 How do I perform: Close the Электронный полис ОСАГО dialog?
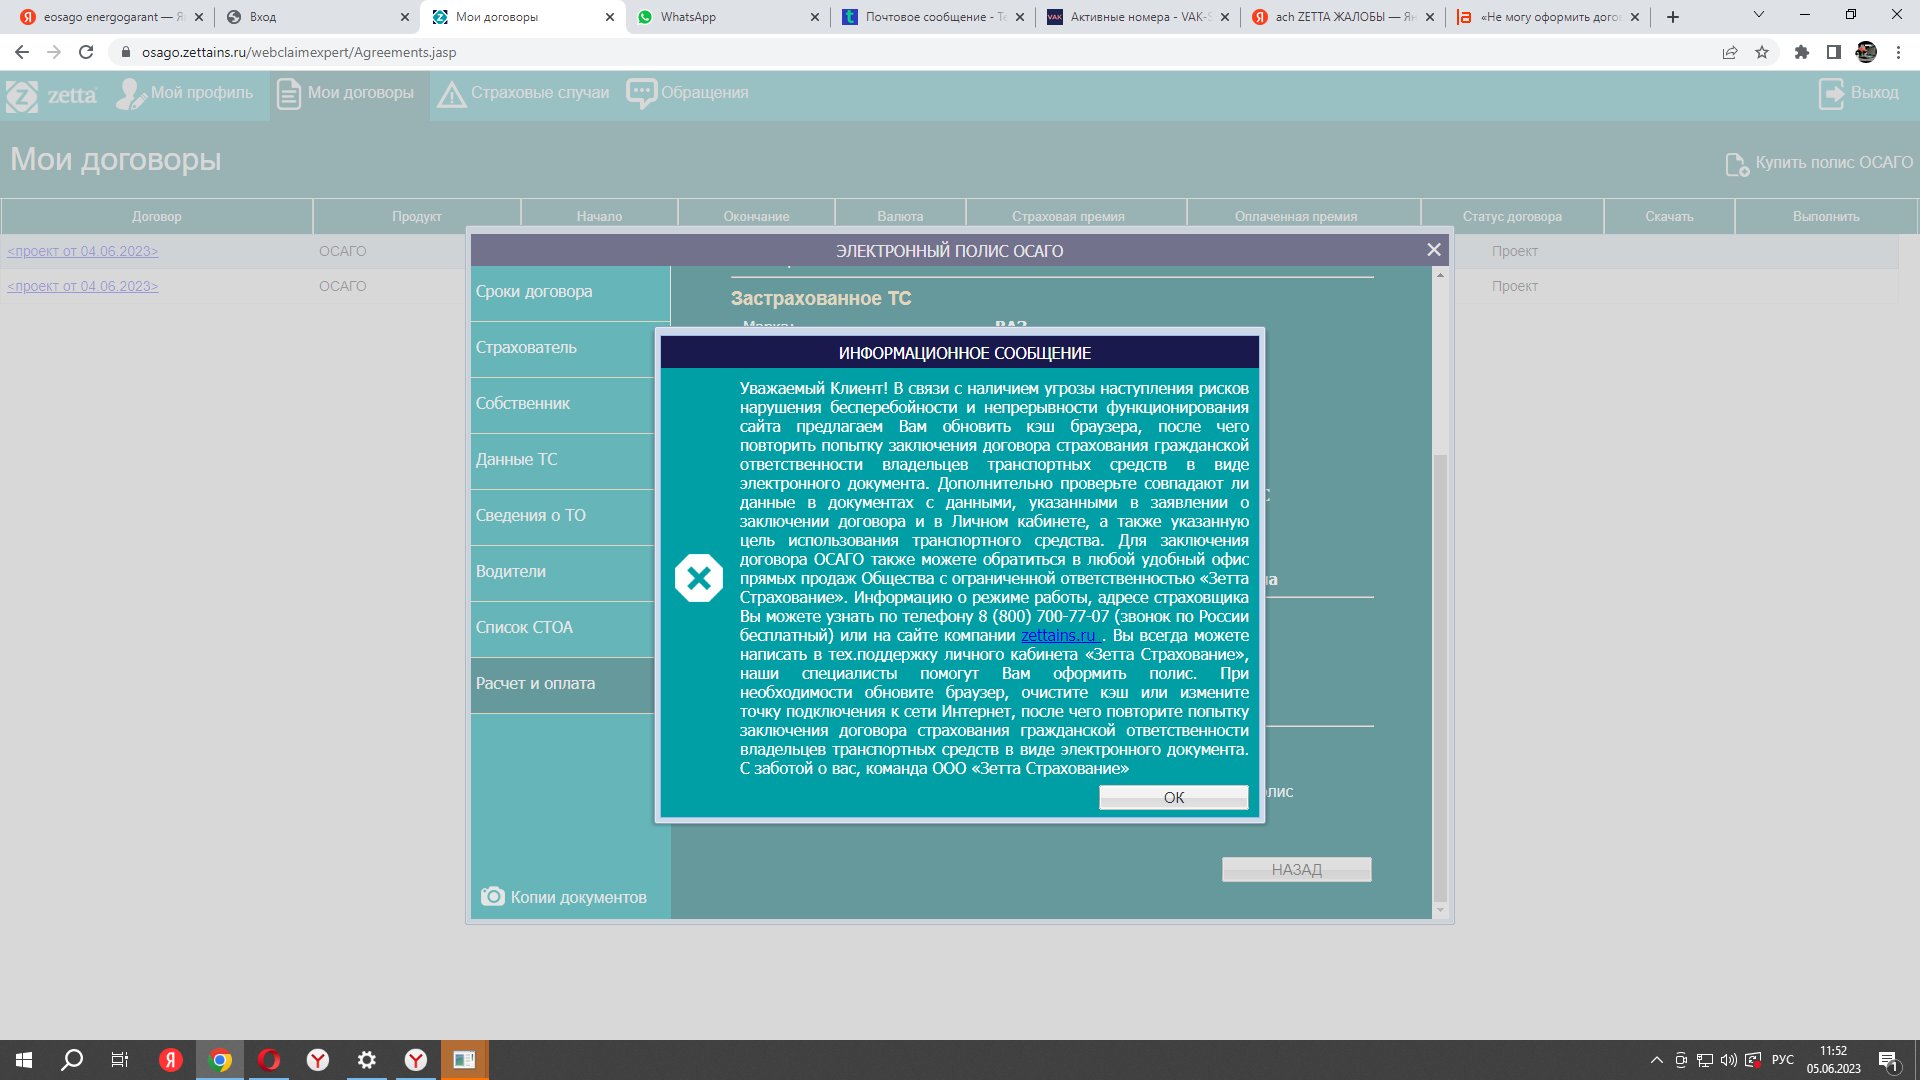pos(1433,250)
